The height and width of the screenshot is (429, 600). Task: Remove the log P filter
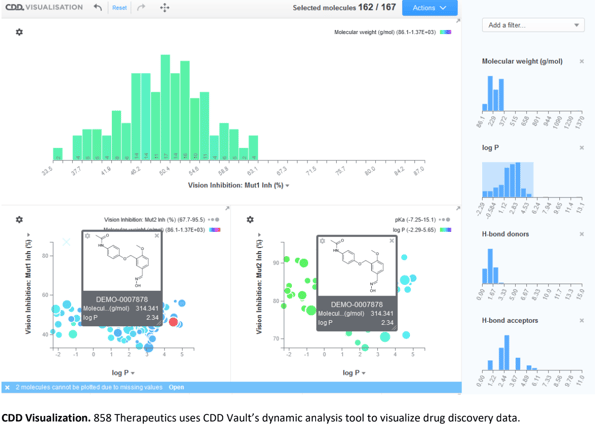(x=582, y=148)
